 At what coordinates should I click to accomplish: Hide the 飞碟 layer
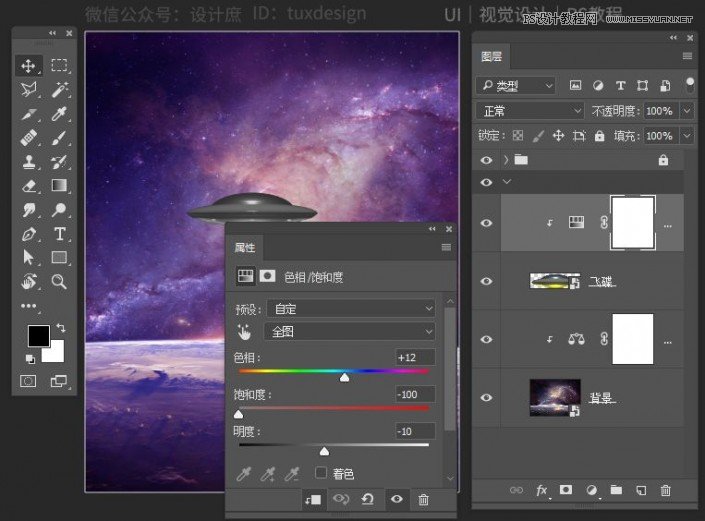tap(486, 281)
